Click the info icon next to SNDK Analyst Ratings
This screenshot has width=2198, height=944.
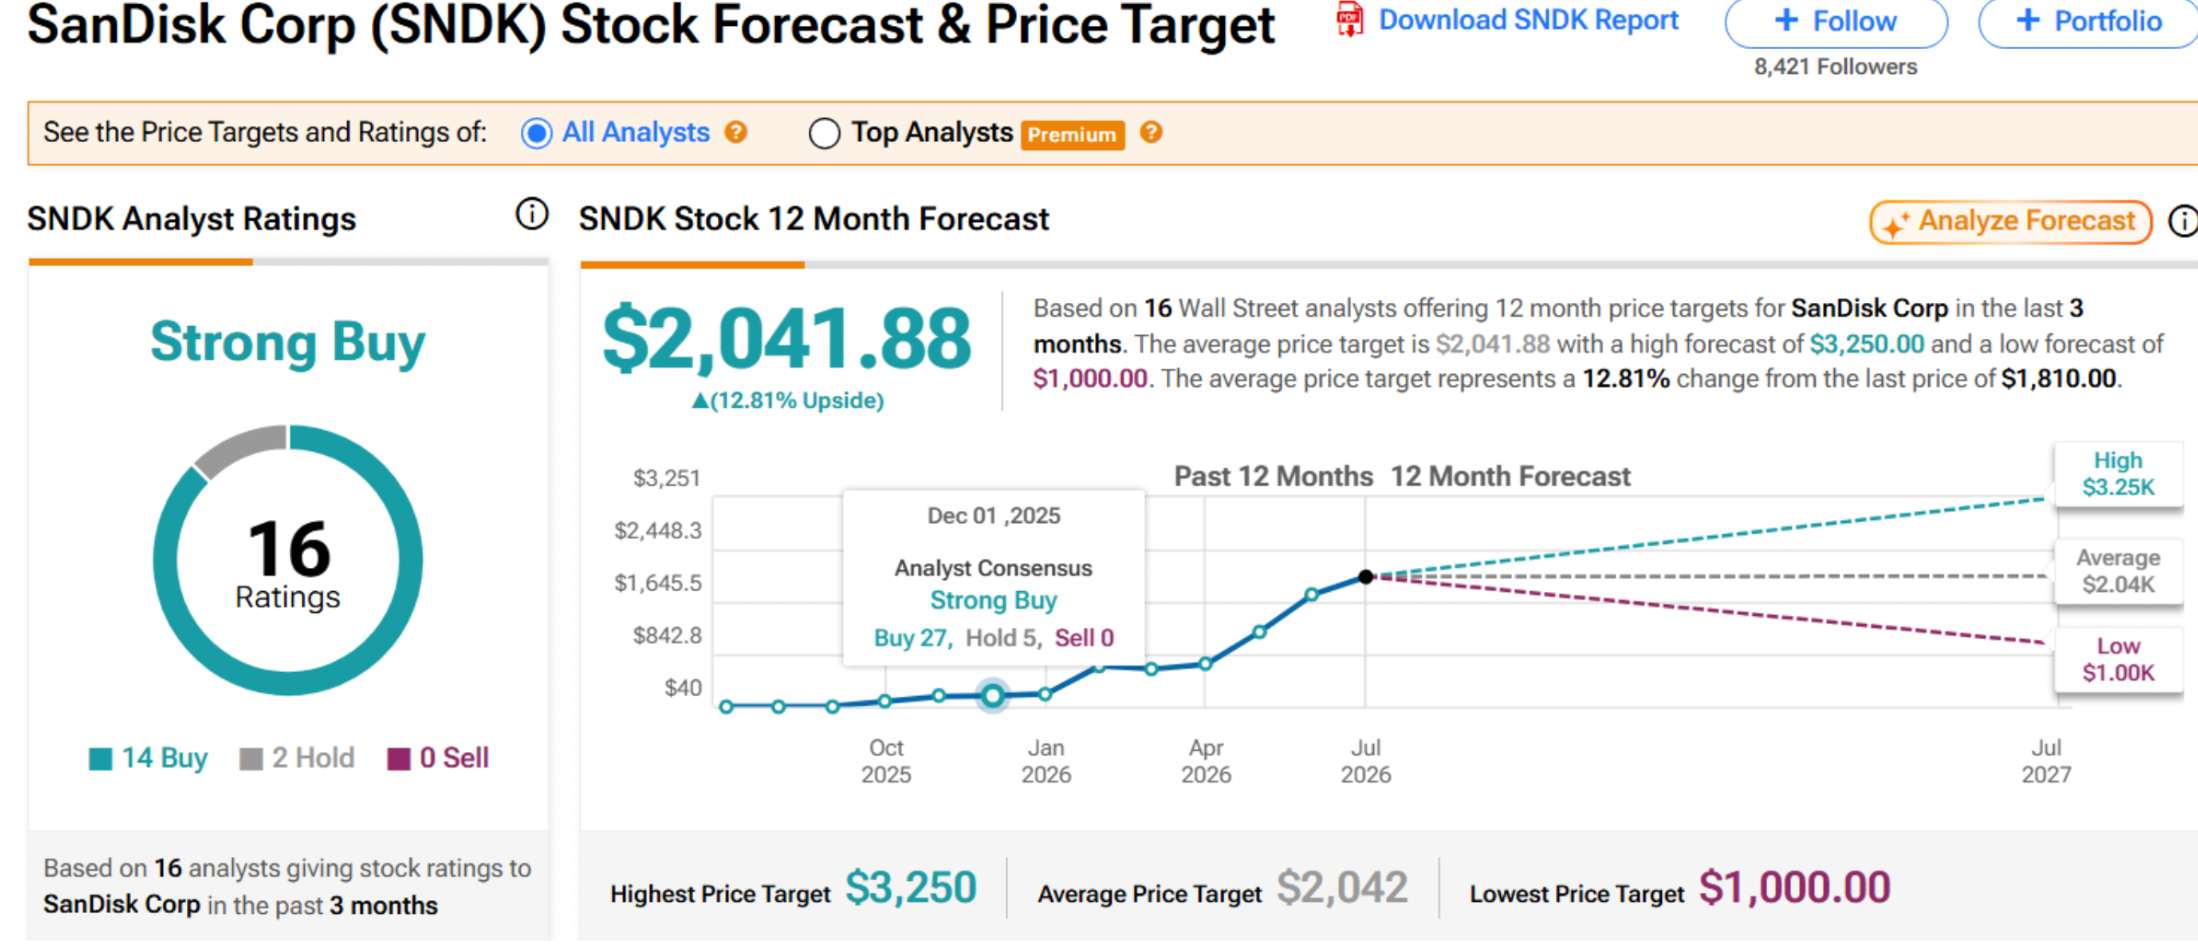(x=532, y=213)
